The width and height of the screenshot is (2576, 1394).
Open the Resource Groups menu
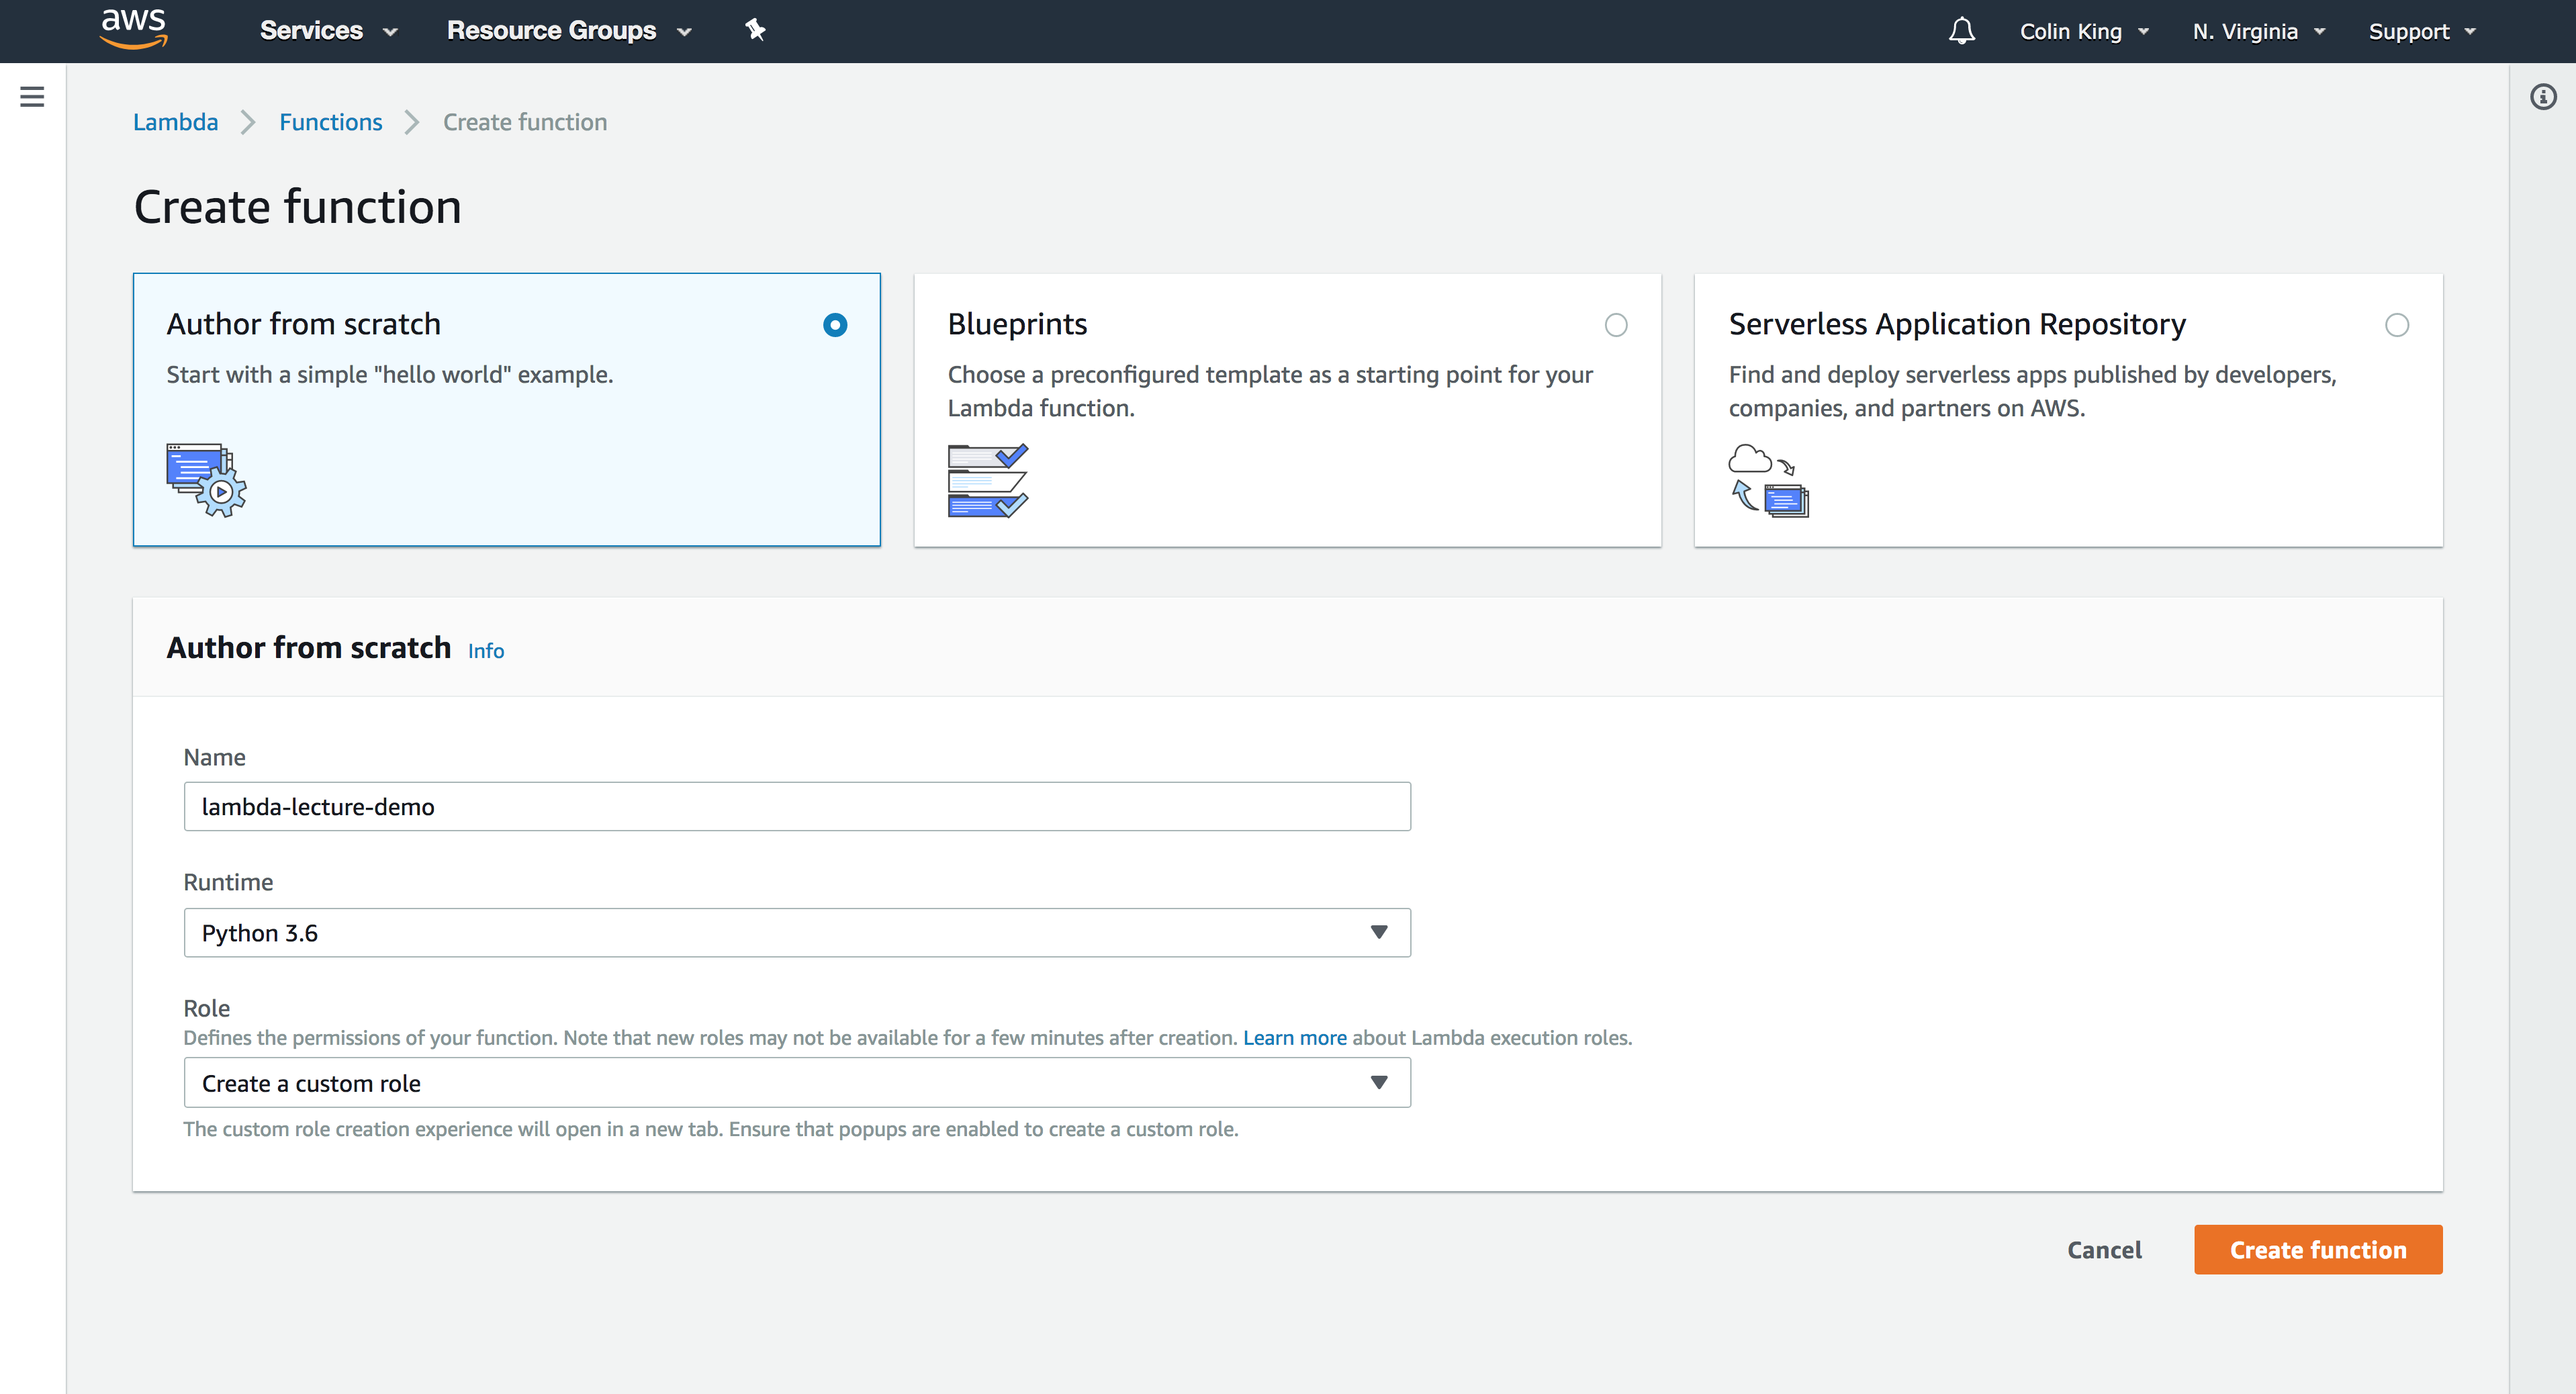(x=568, y=31)
